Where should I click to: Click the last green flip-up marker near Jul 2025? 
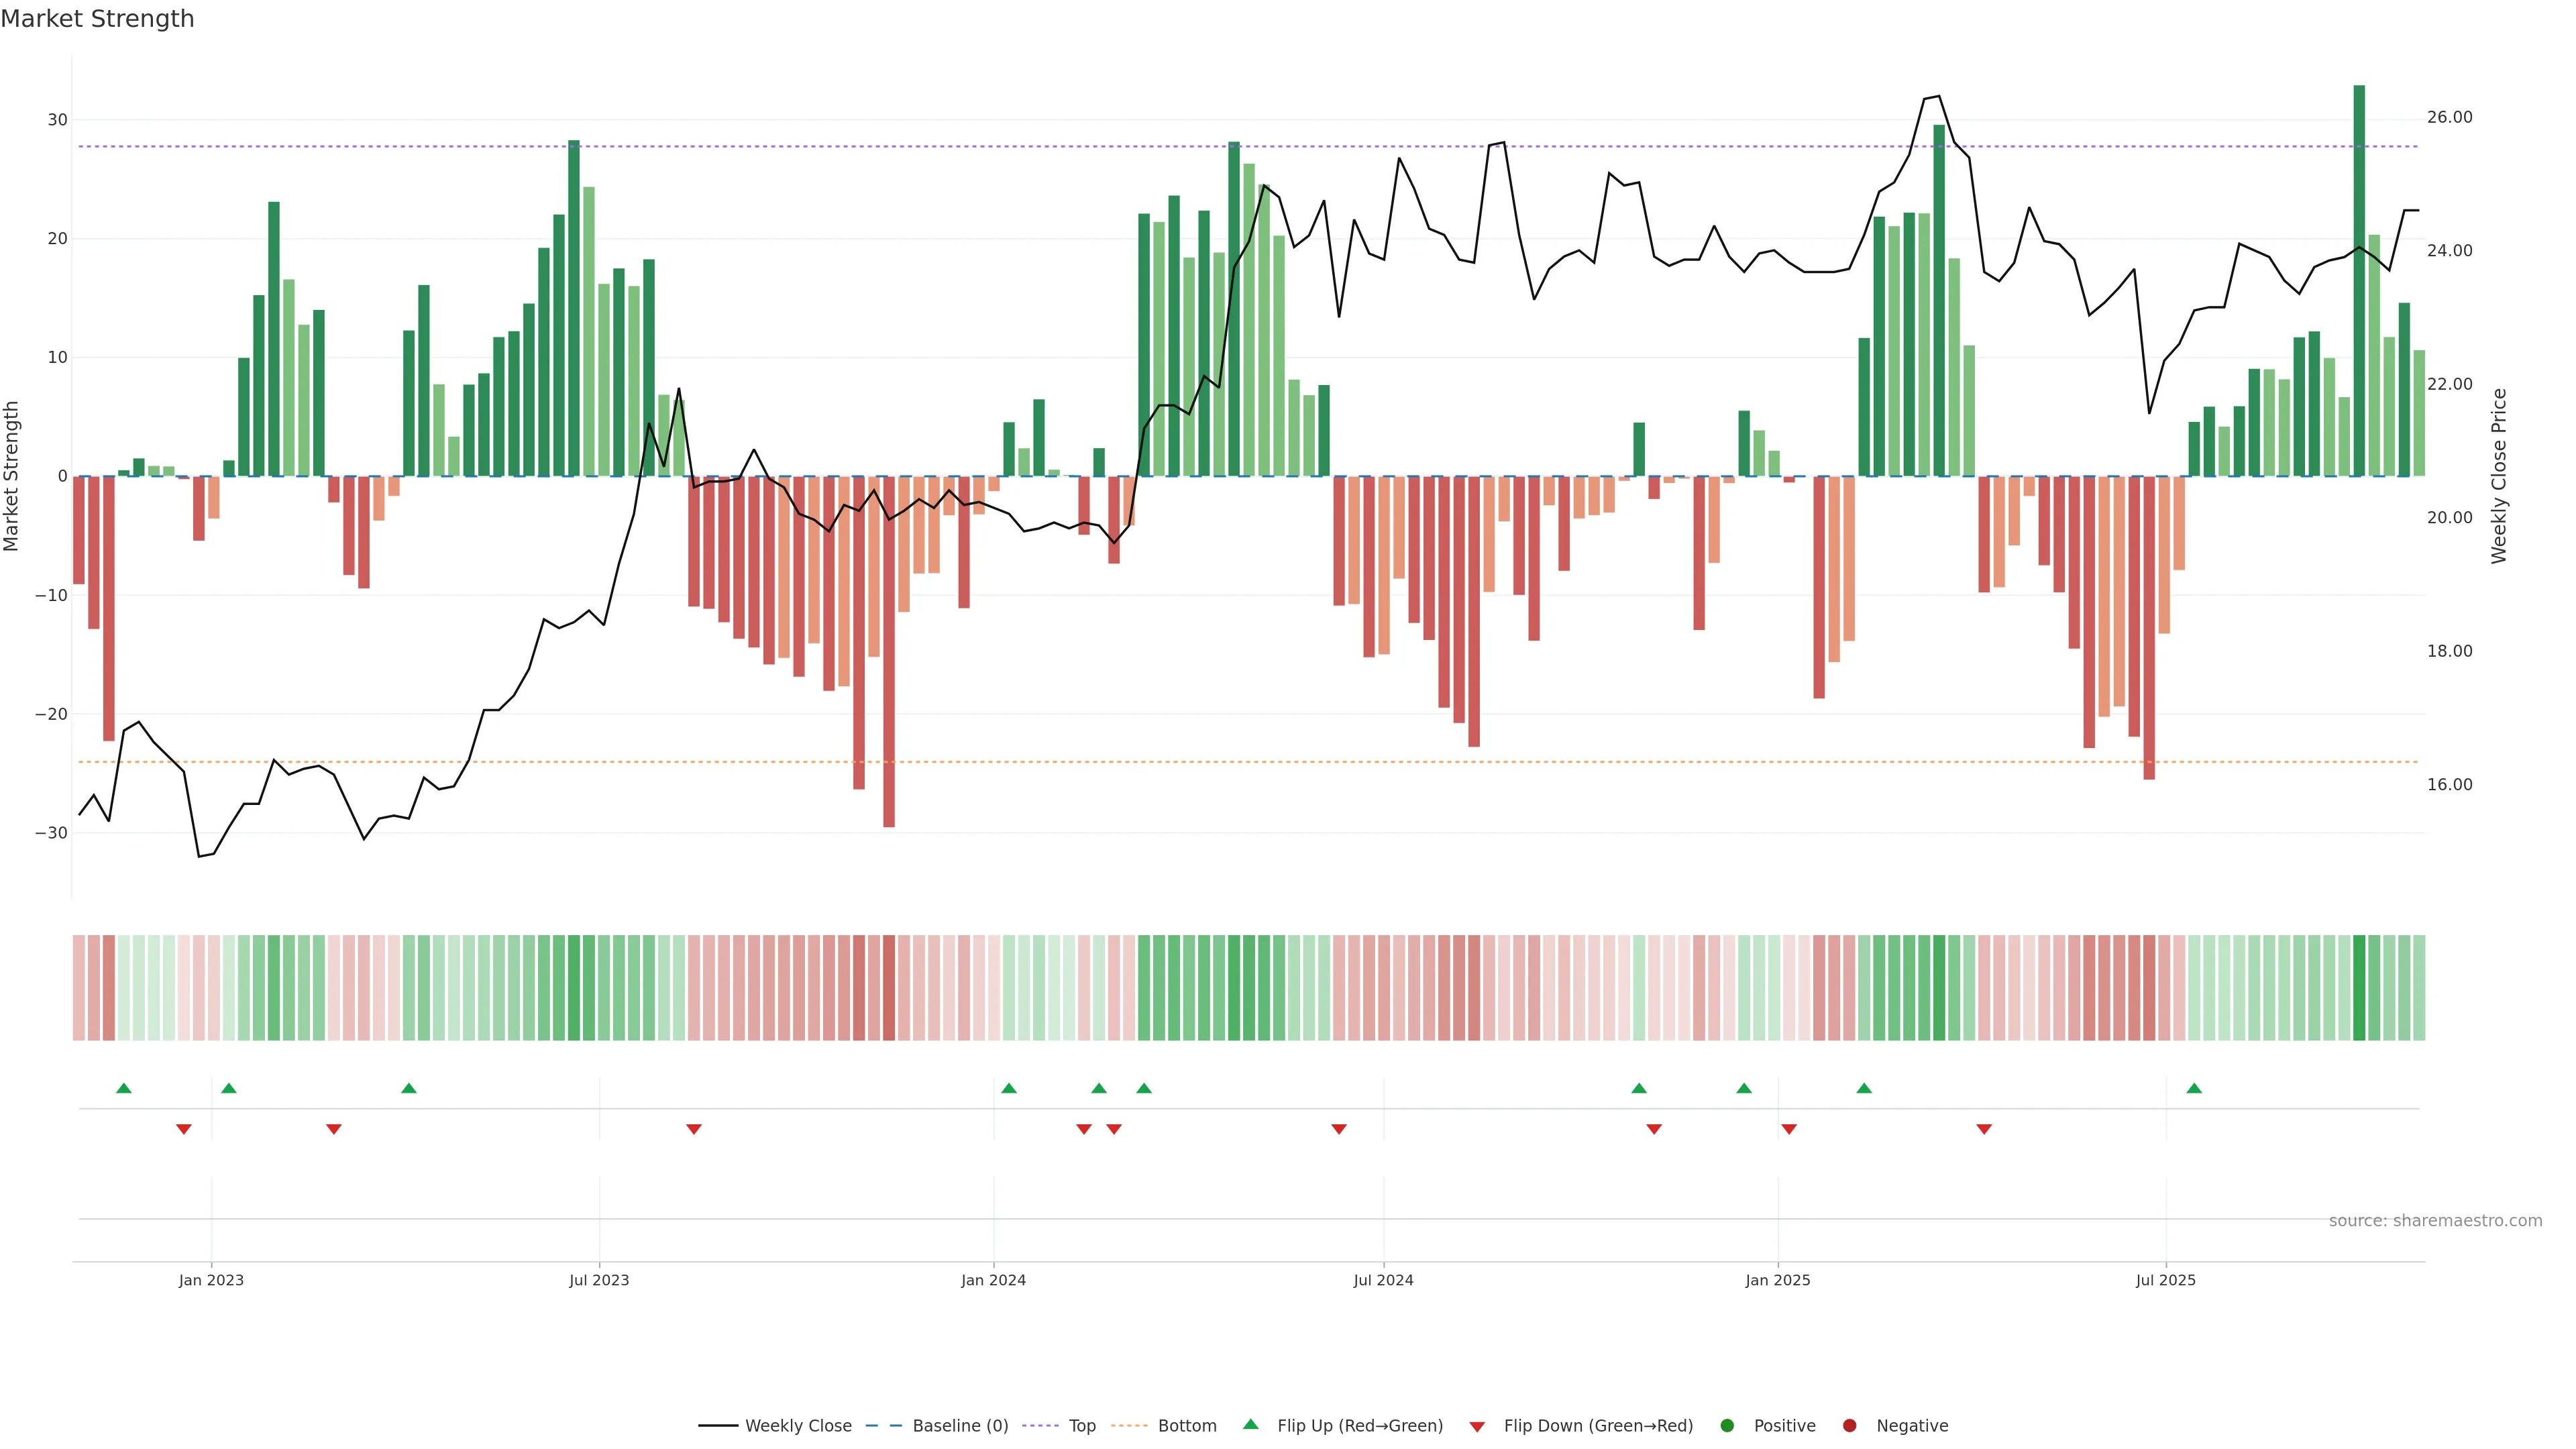click(2194, 1088)
